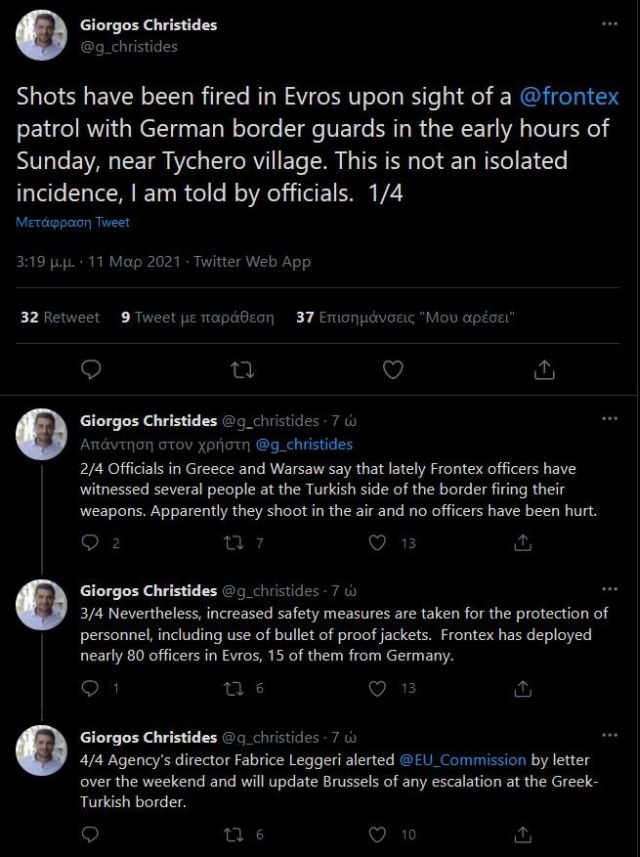Viewport: 640px width, 857px height.
Task: Reply to the 2/4 tweet
Action: pyautogui.click(x=91, y=543)
